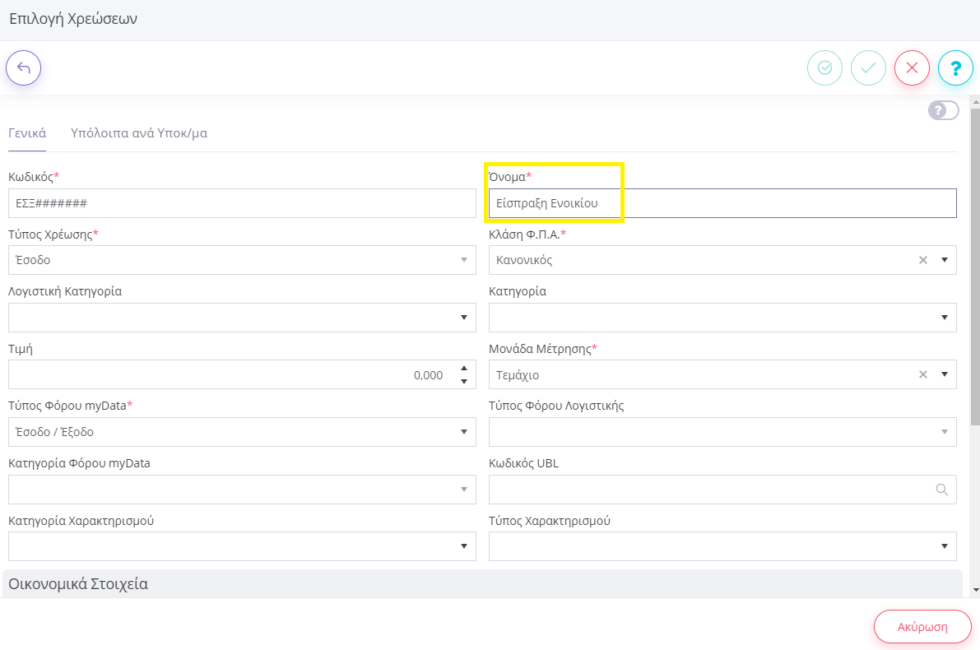Click the small grey help icon below toolbar
Image resolution: width=980 pixels, height=650 pixels.
coord(941,109)
